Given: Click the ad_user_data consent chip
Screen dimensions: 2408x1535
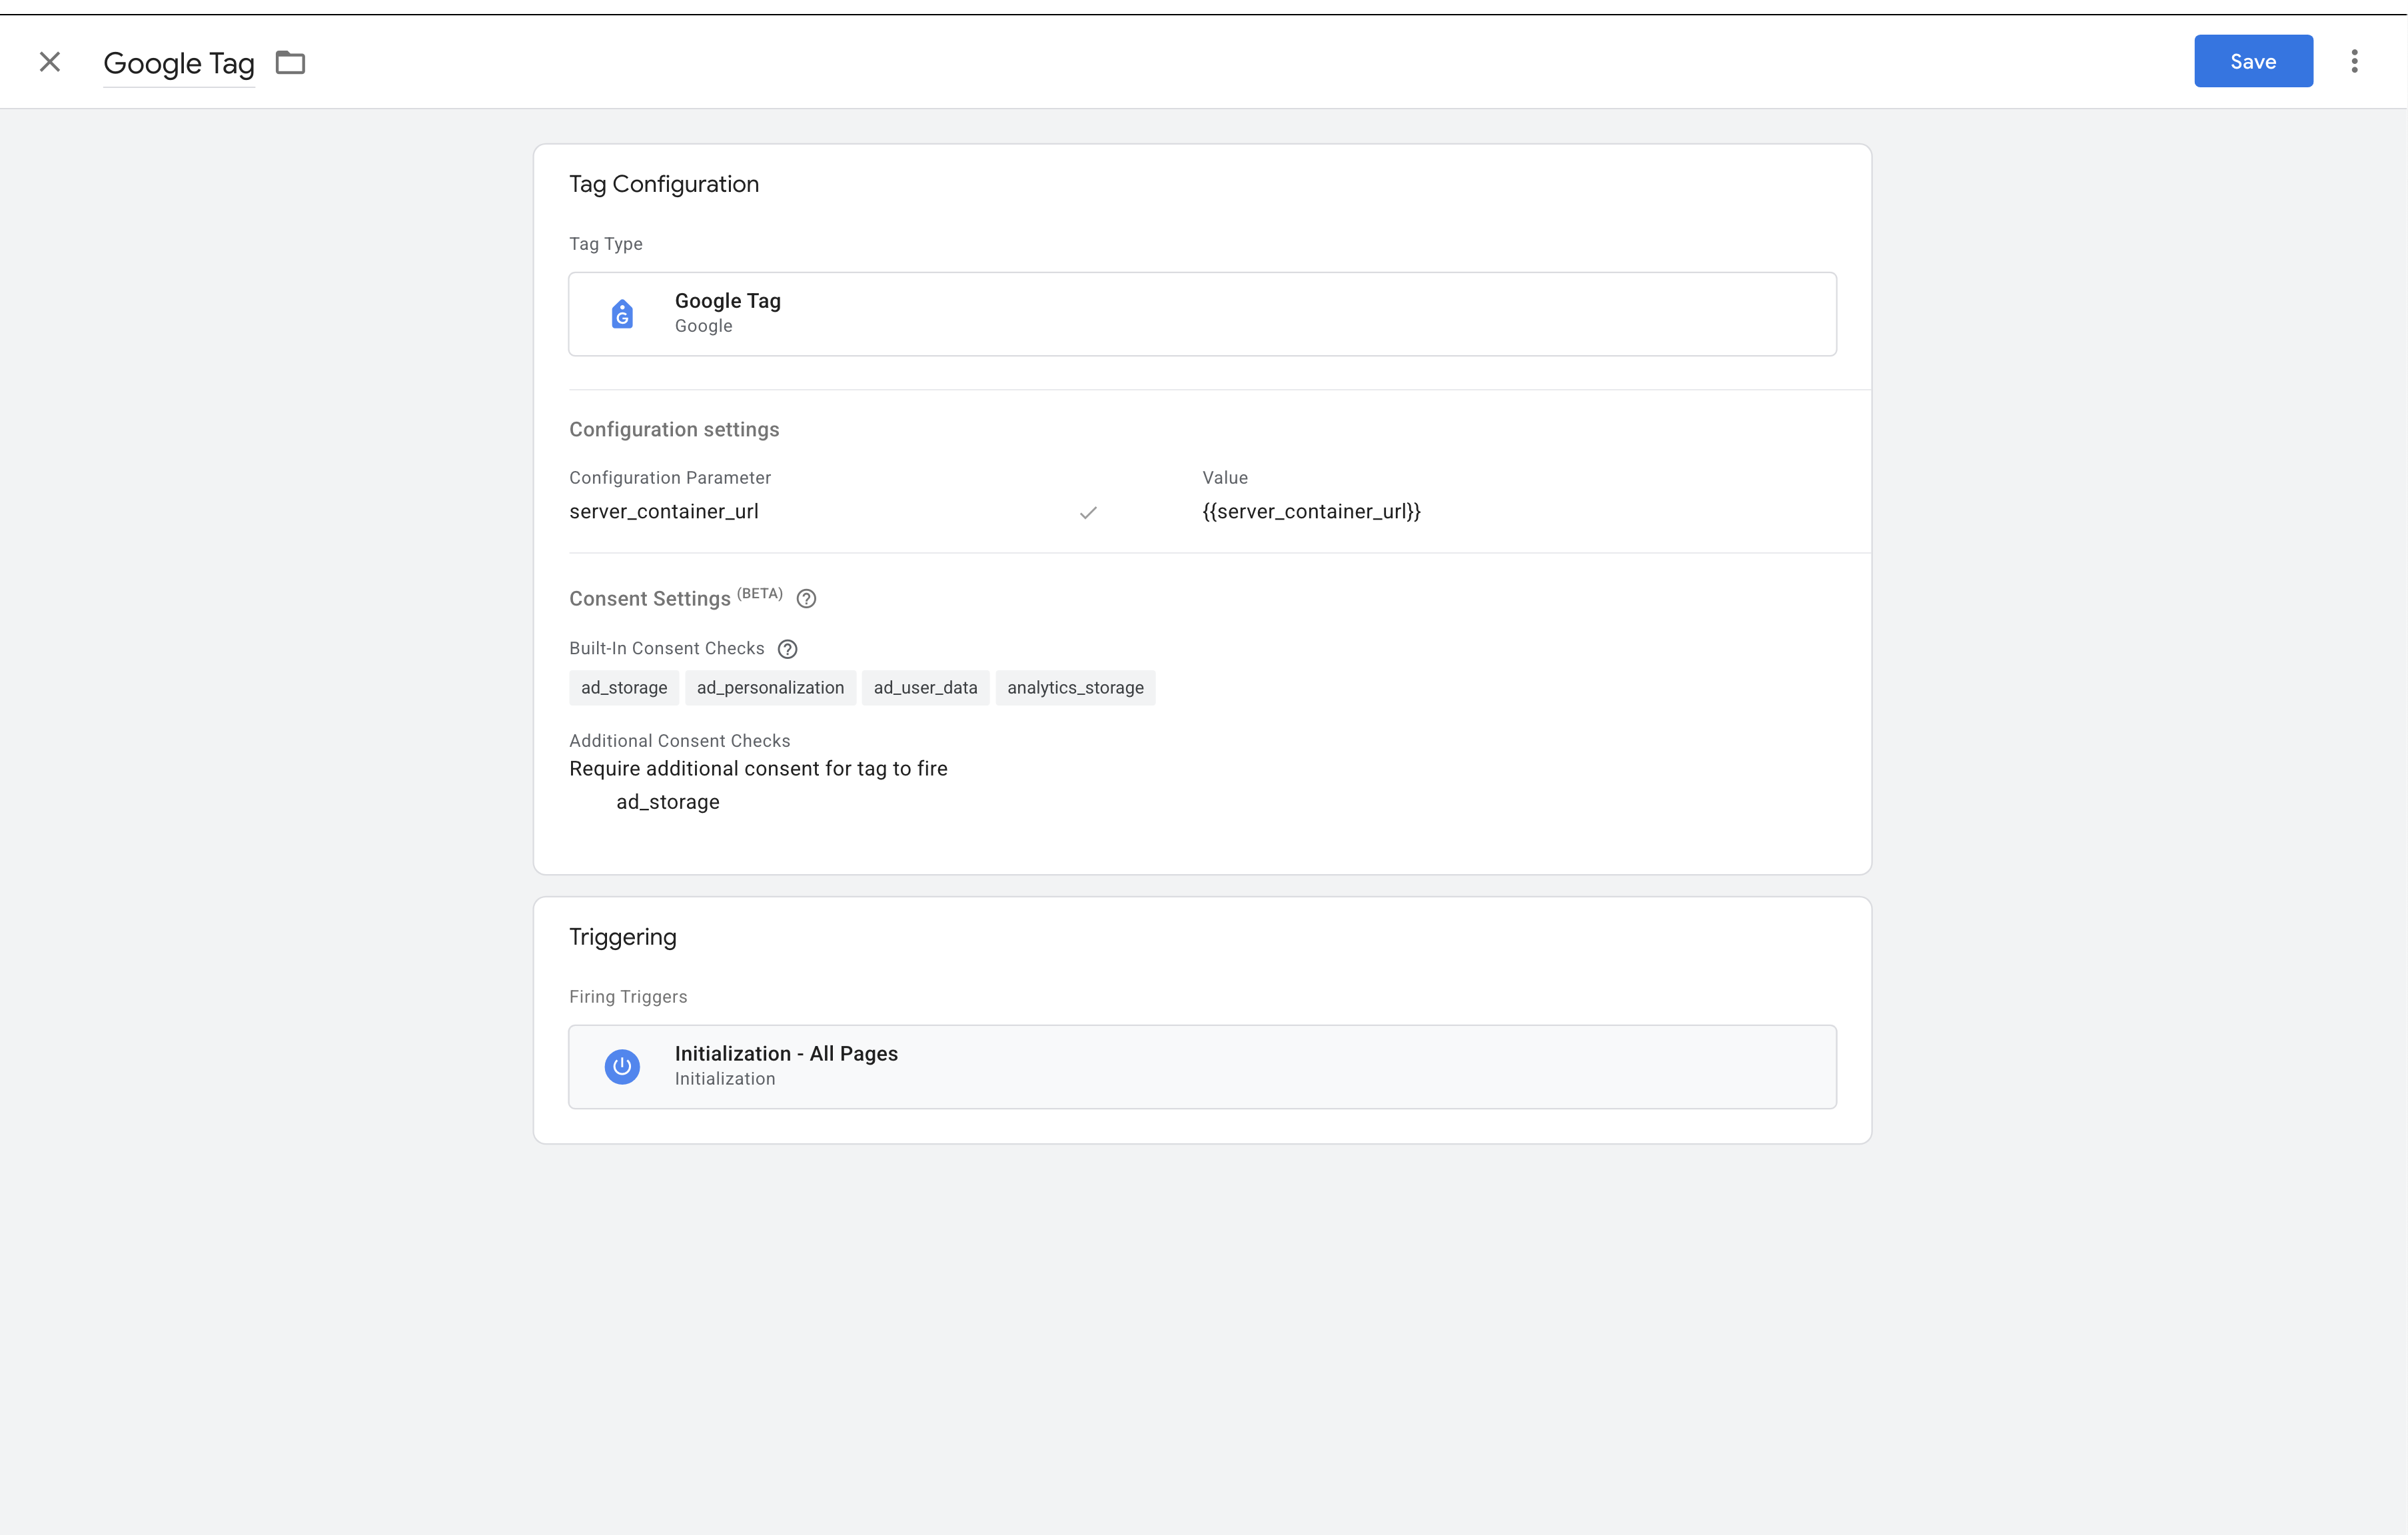Looking at the screenshot, I should point(925,688).
